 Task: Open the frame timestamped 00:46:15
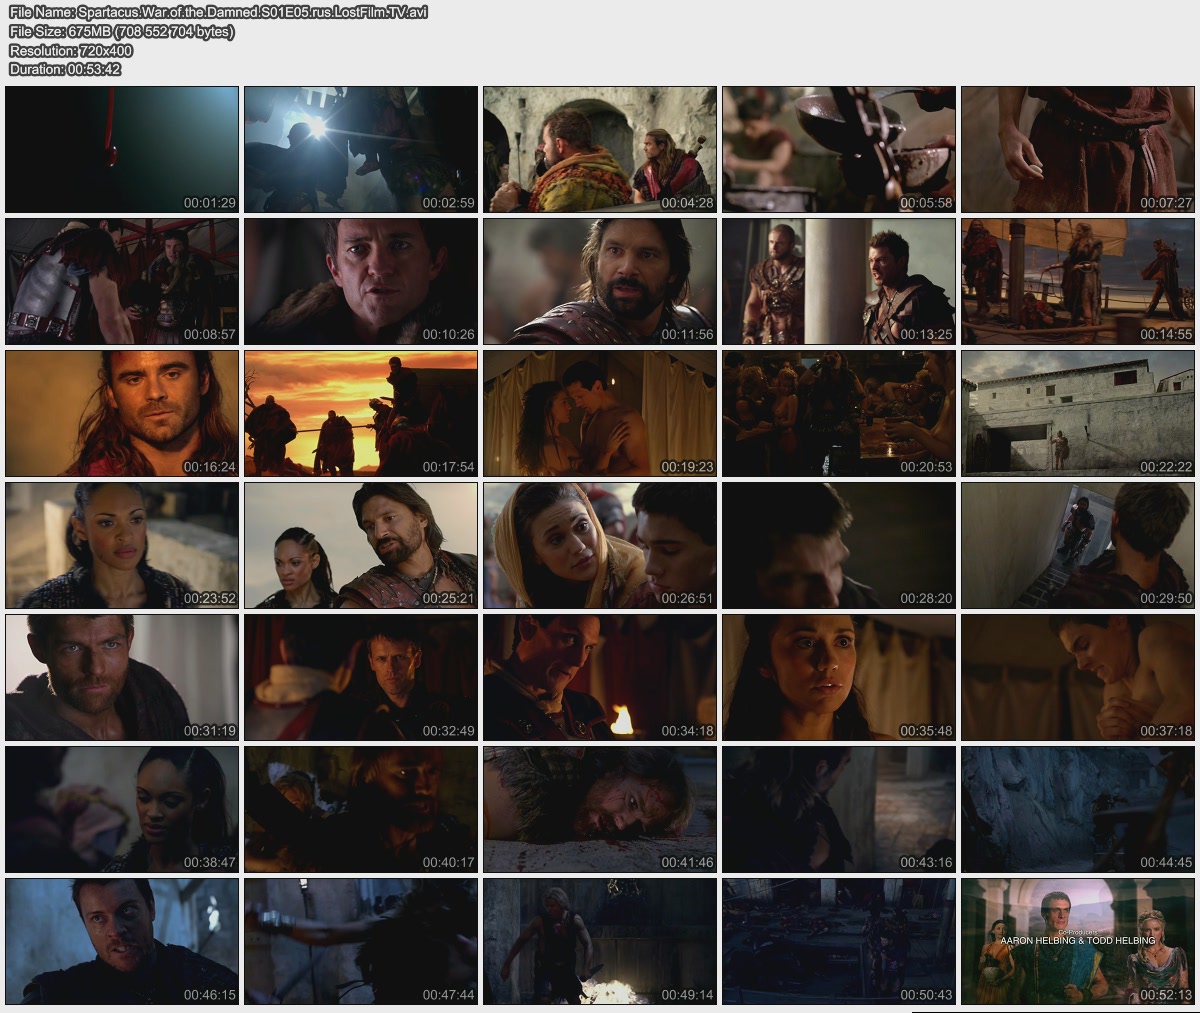tap(122, 941)
